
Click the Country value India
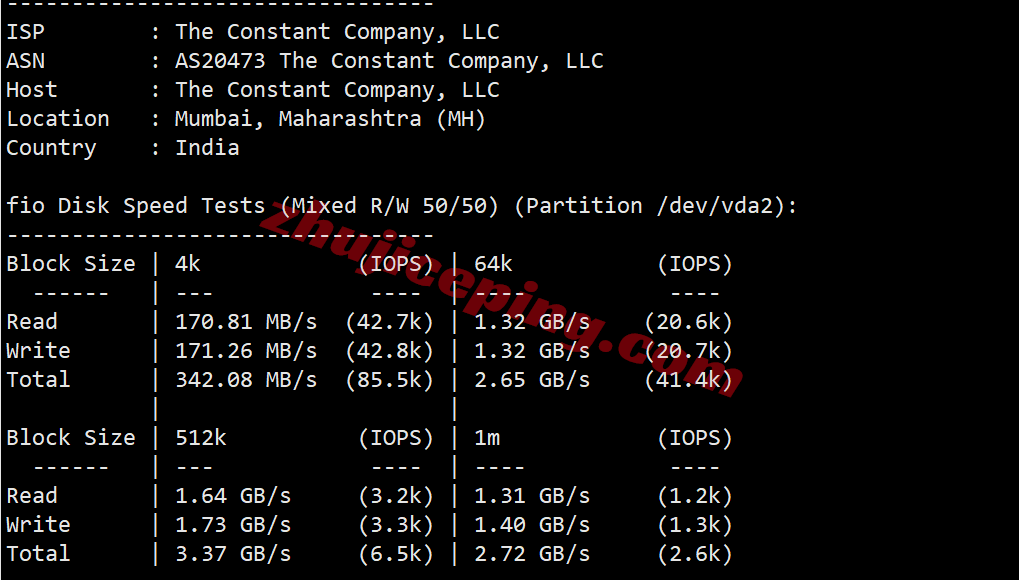tap(207, 148)
